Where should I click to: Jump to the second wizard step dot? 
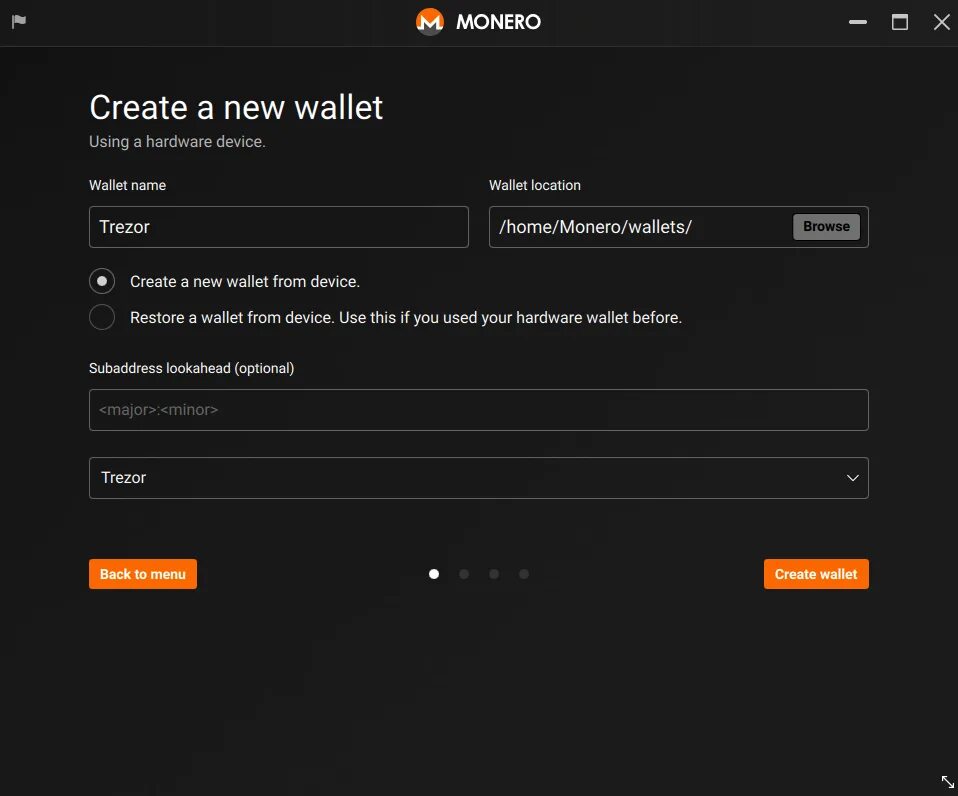point(464,574)
